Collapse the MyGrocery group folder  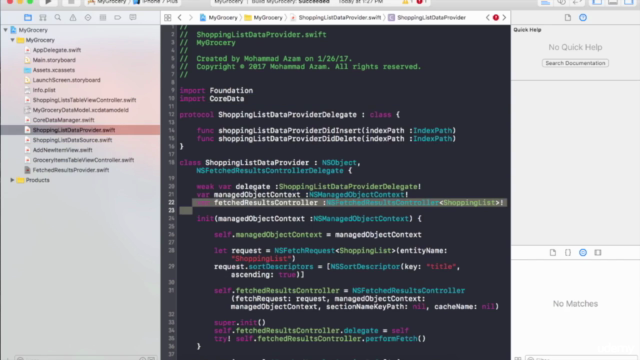point(13,40)
